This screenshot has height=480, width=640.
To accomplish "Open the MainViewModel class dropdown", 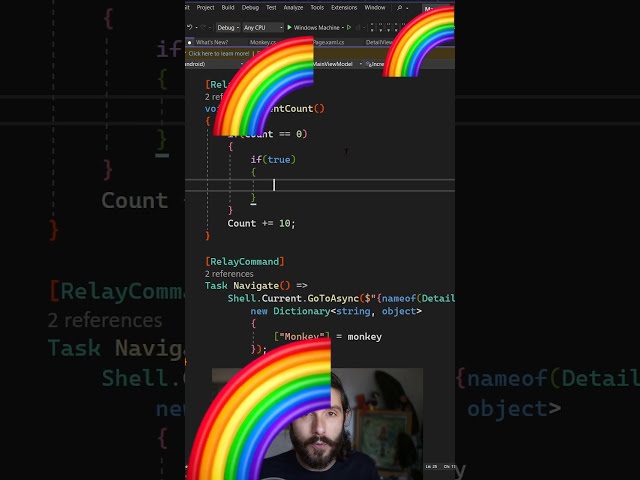I will (338, 64).
